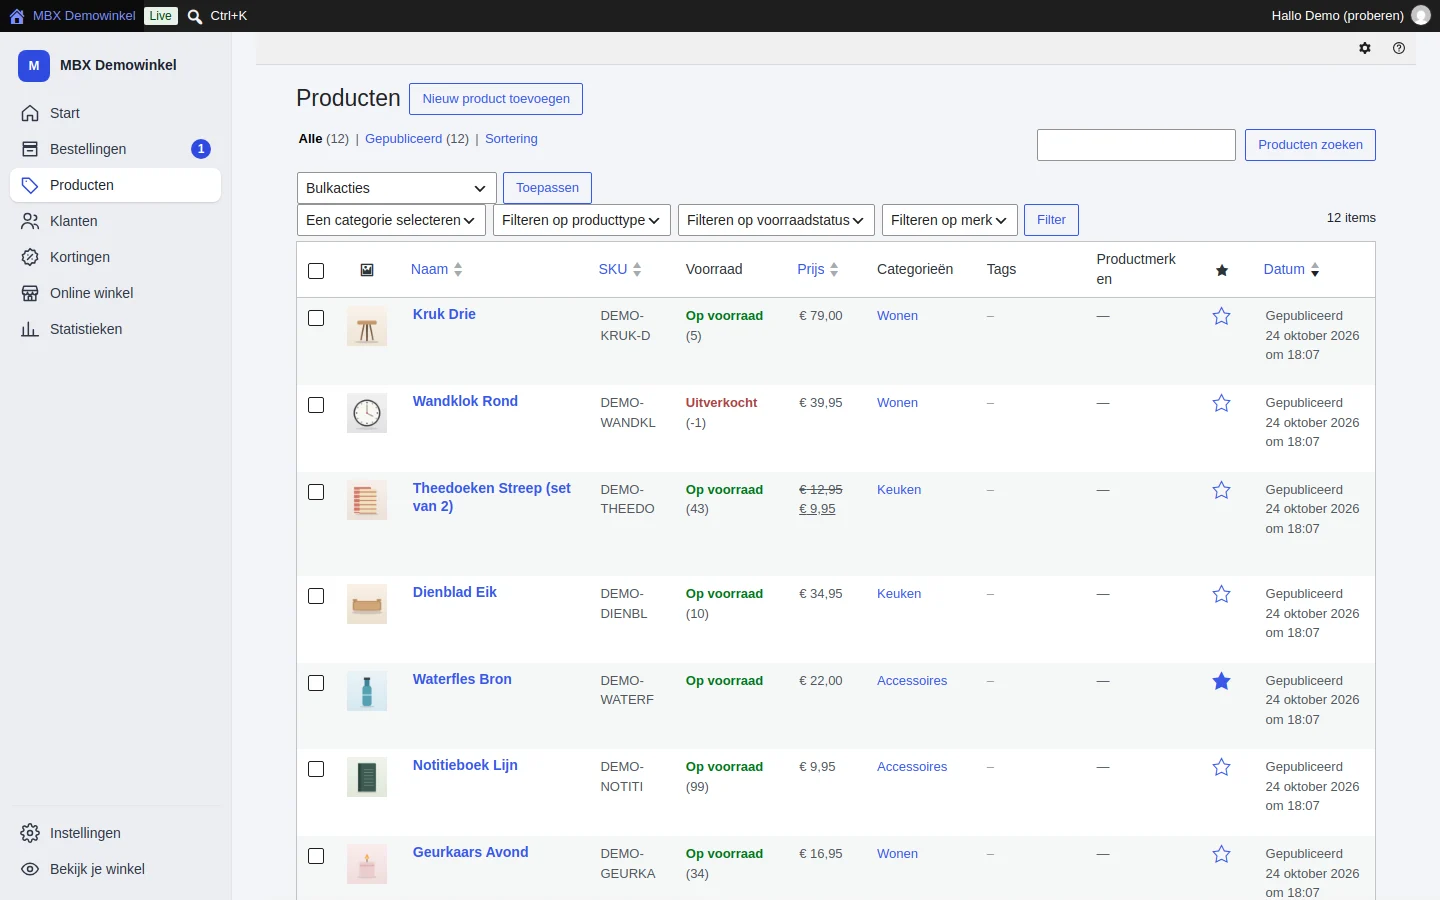This screenshot has width=1440, height=900.
Task: Click the user avatar icon
Action: [x=1420, y=16]
